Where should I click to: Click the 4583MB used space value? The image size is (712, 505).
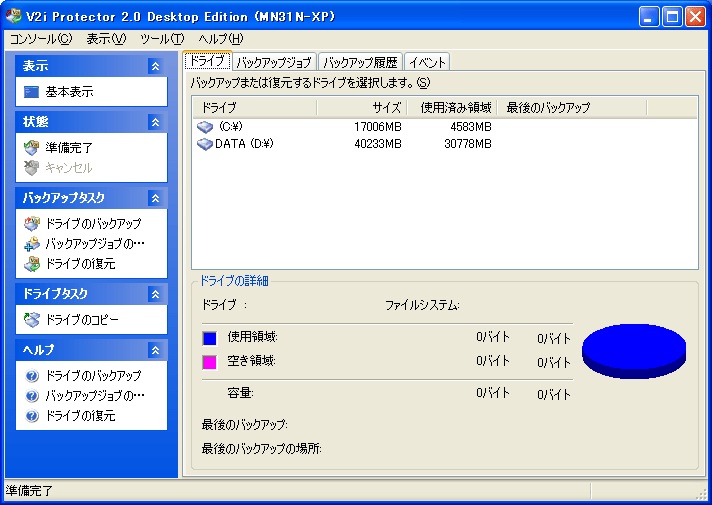[x=471, y=127]
